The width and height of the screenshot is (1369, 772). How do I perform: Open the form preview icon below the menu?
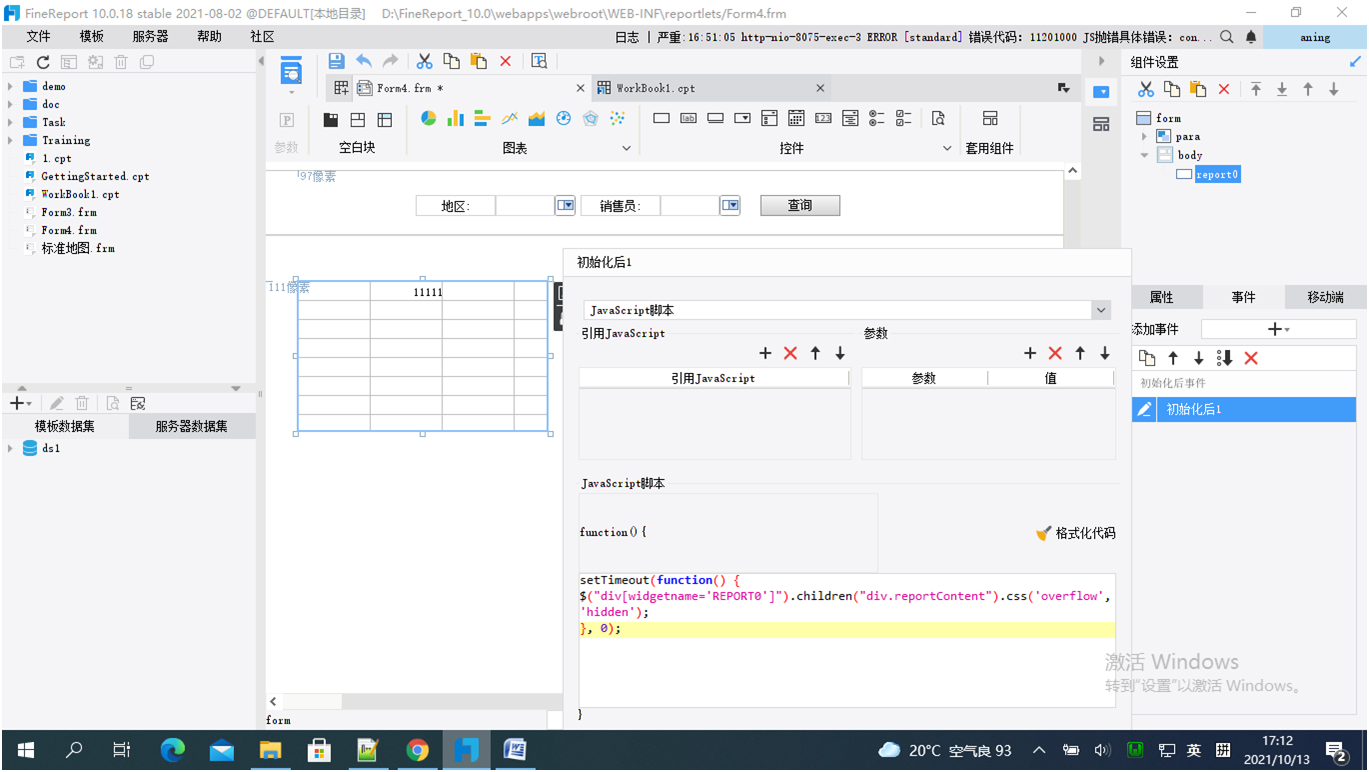(291, 71)
